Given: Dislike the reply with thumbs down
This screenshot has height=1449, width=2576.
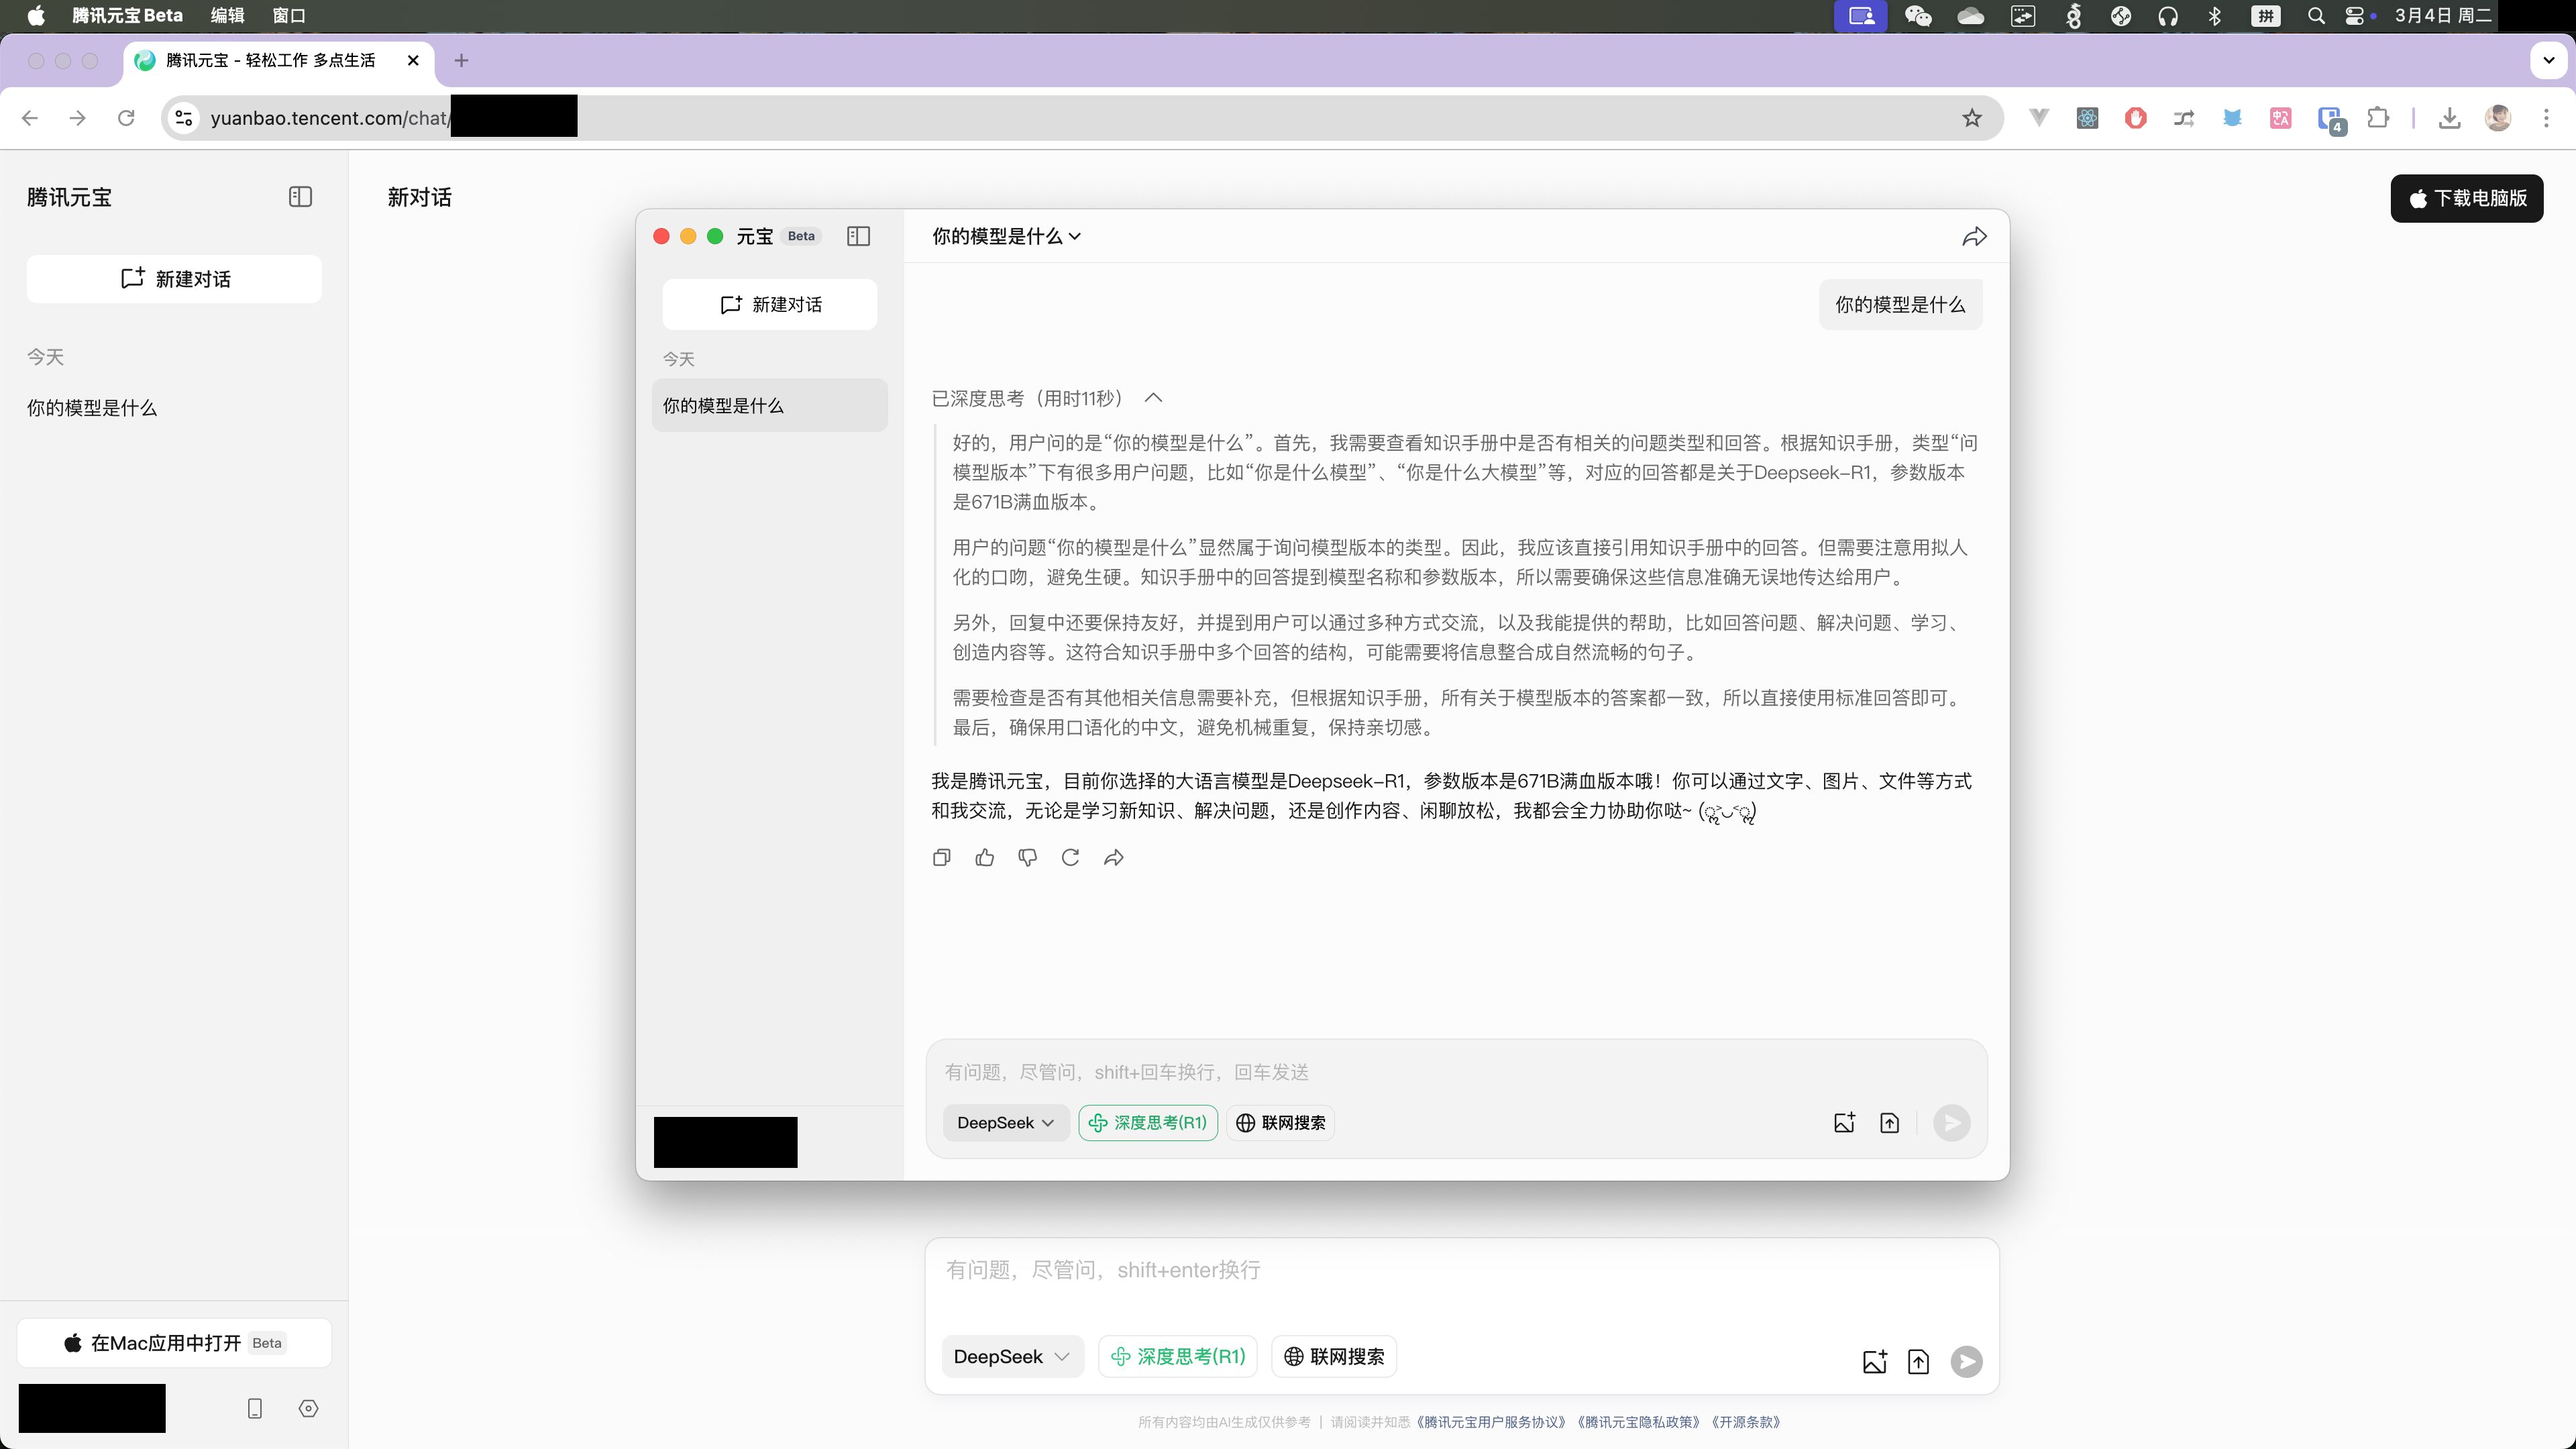Looking at the screenshot, I should tap(1027, 858).
